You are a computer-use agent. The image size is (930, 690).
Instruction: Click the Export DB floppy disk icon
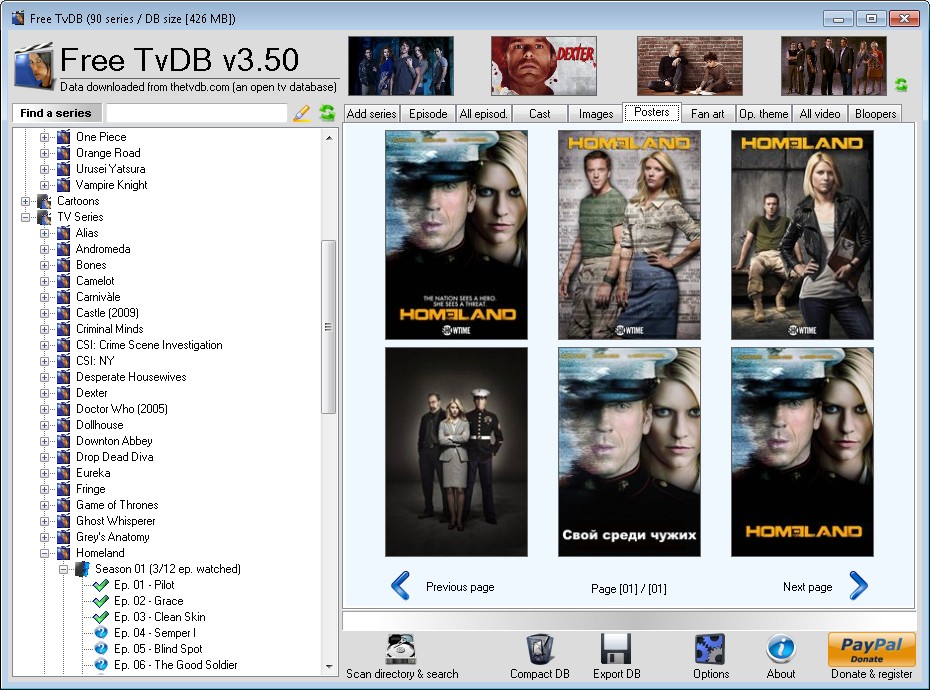(616, 650)
